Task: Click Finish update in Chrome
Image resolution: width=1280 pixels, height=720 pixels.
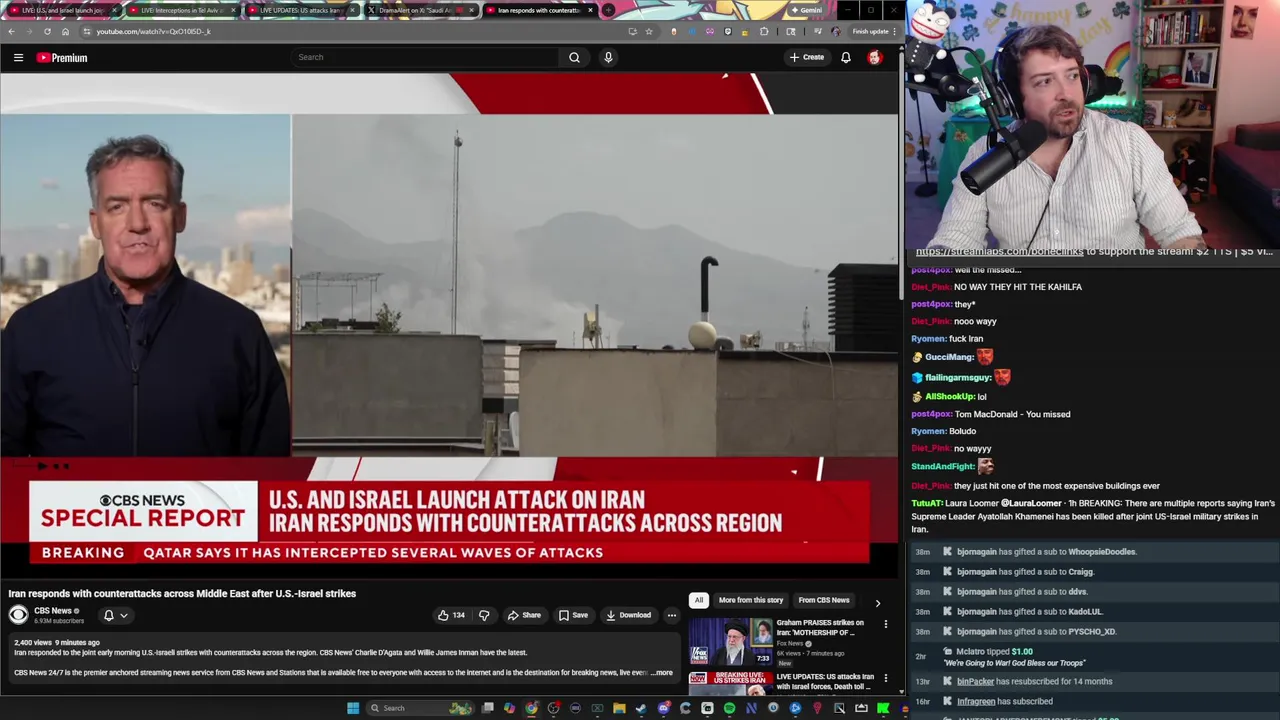Action: click(873, 31)
